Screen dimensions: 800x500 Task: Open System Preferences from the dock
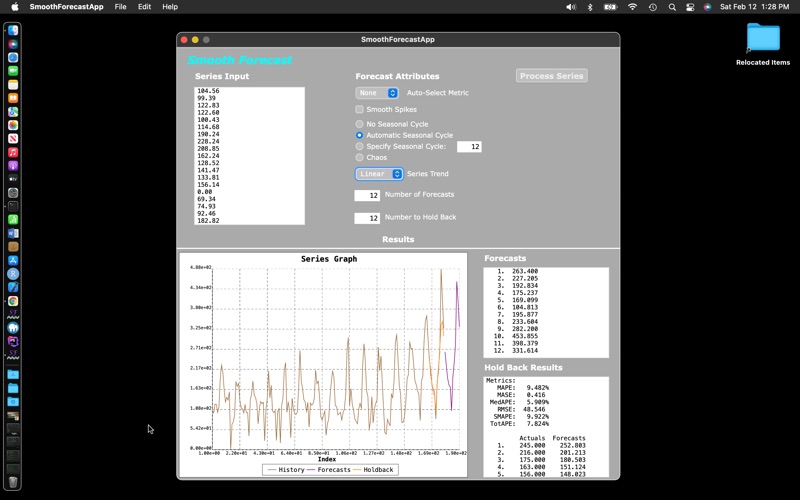point(13,193)
